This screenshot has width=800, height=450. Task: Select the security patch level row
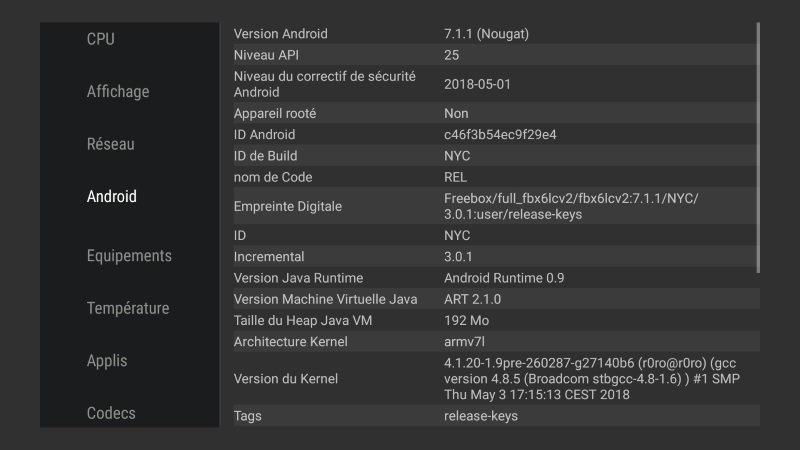tap(490, 84)
